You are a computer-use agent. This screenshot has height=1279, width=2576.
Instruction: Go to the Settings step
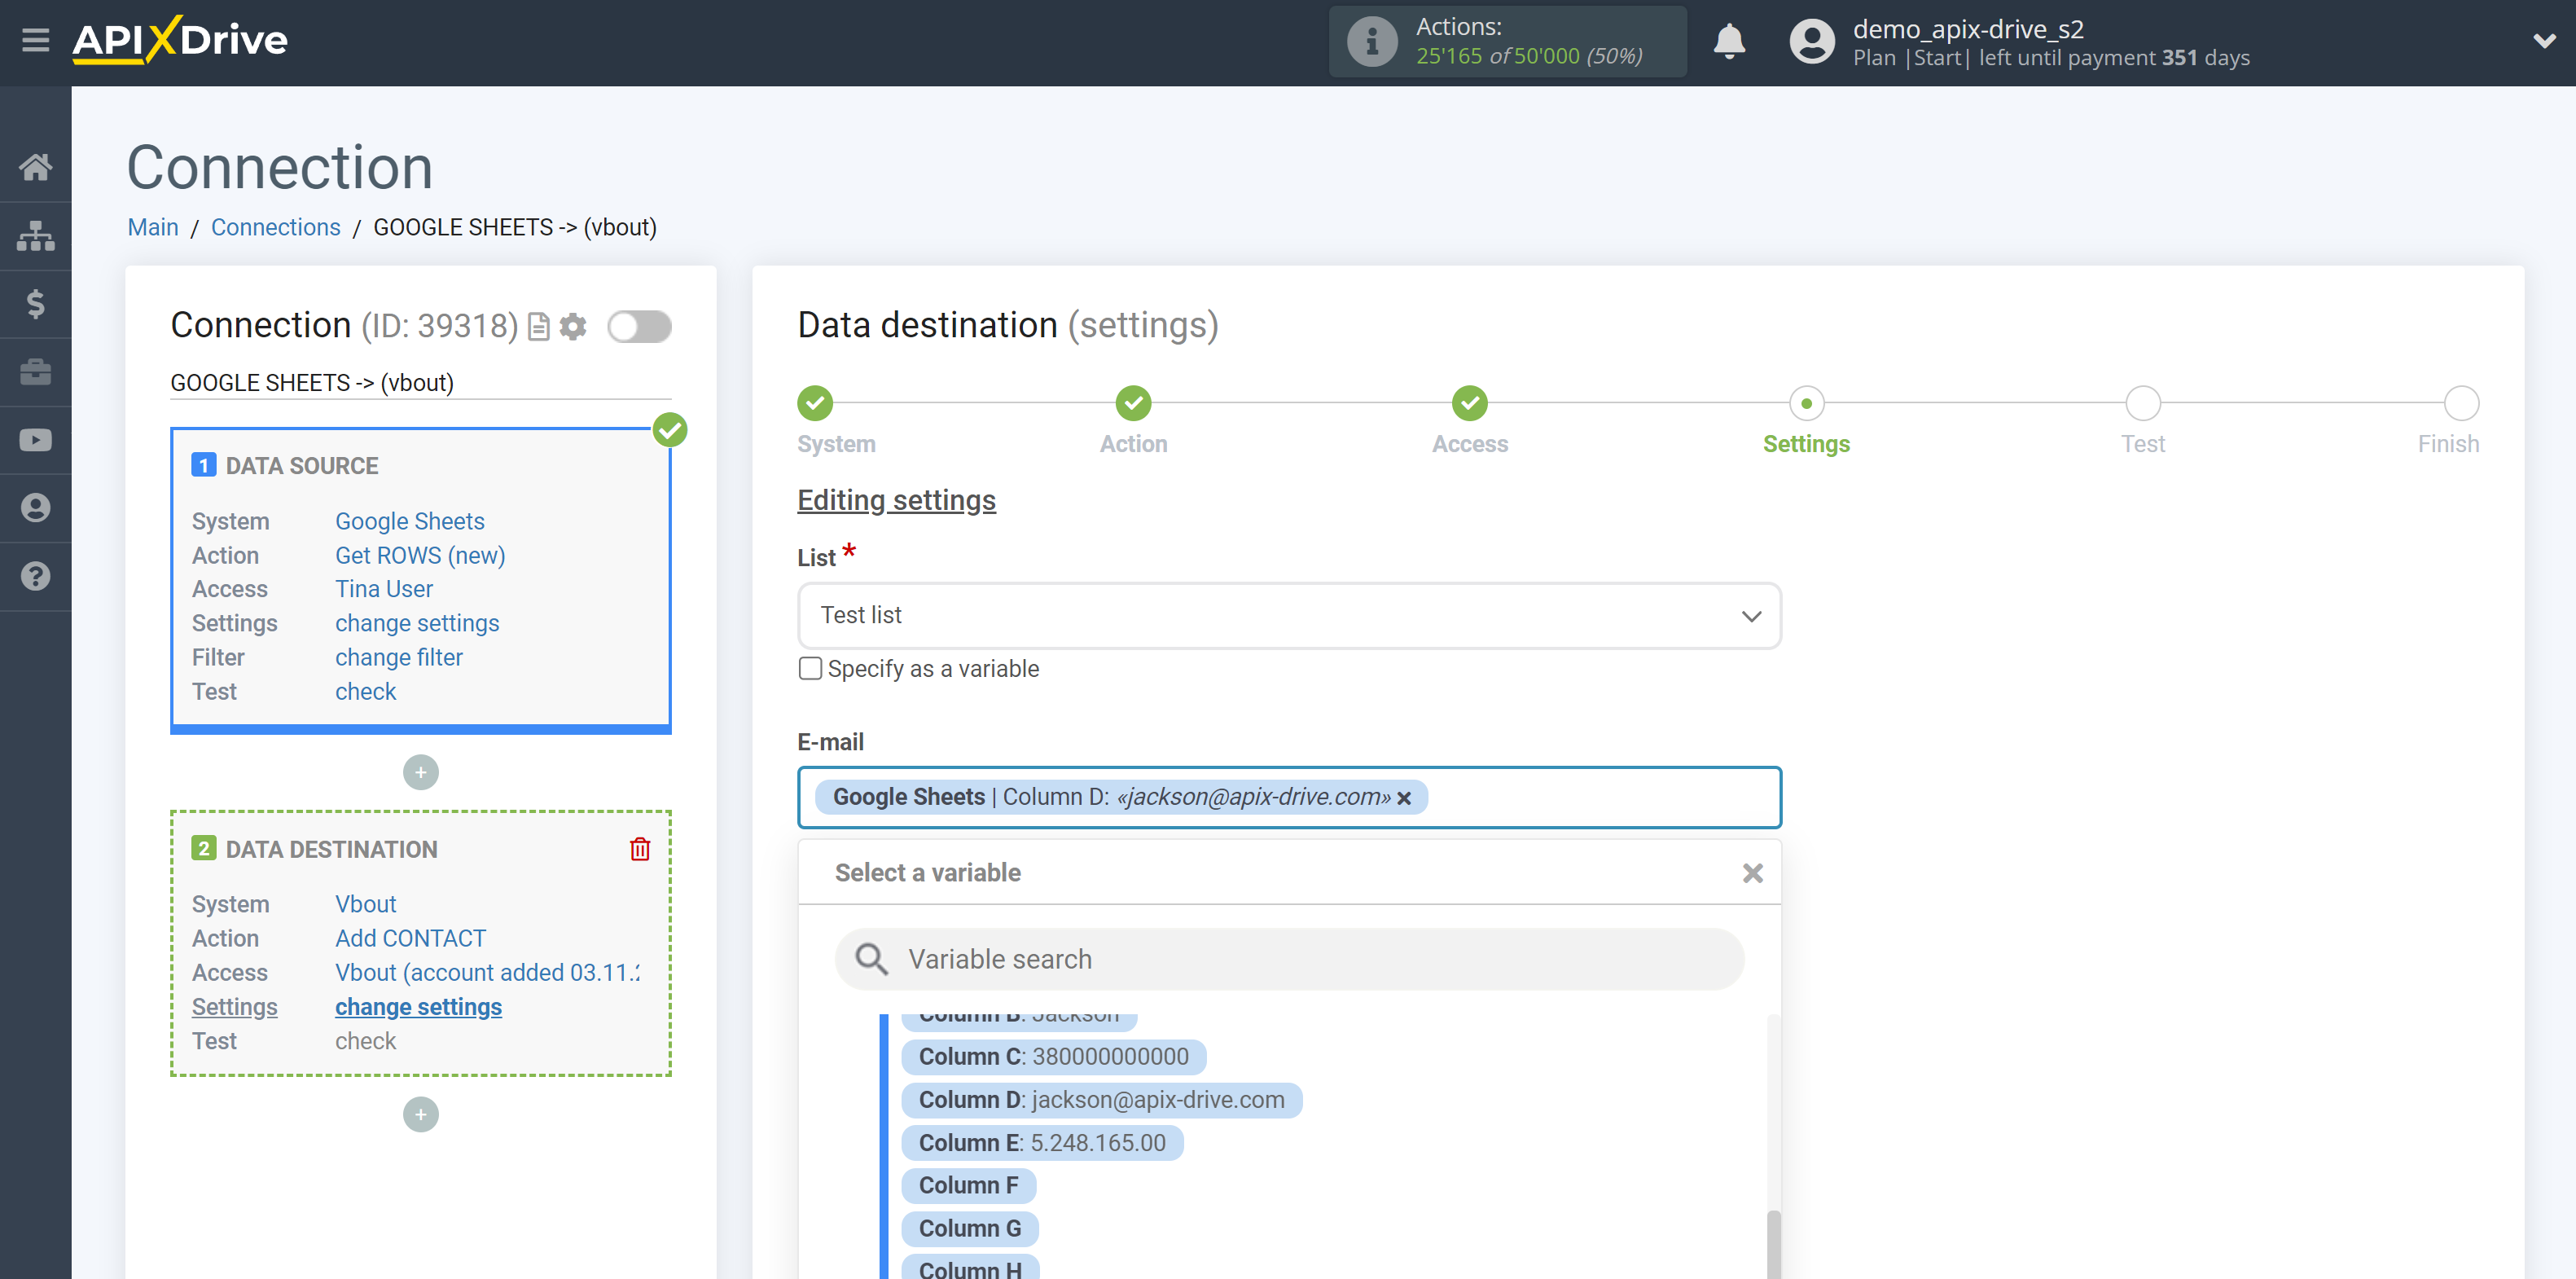click(1806, 404)
